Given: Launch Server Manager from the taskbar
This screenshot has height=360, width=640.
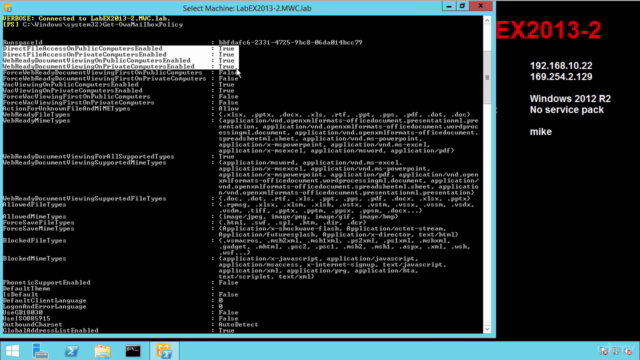Looking at the screenshot, I should (40, 351).
